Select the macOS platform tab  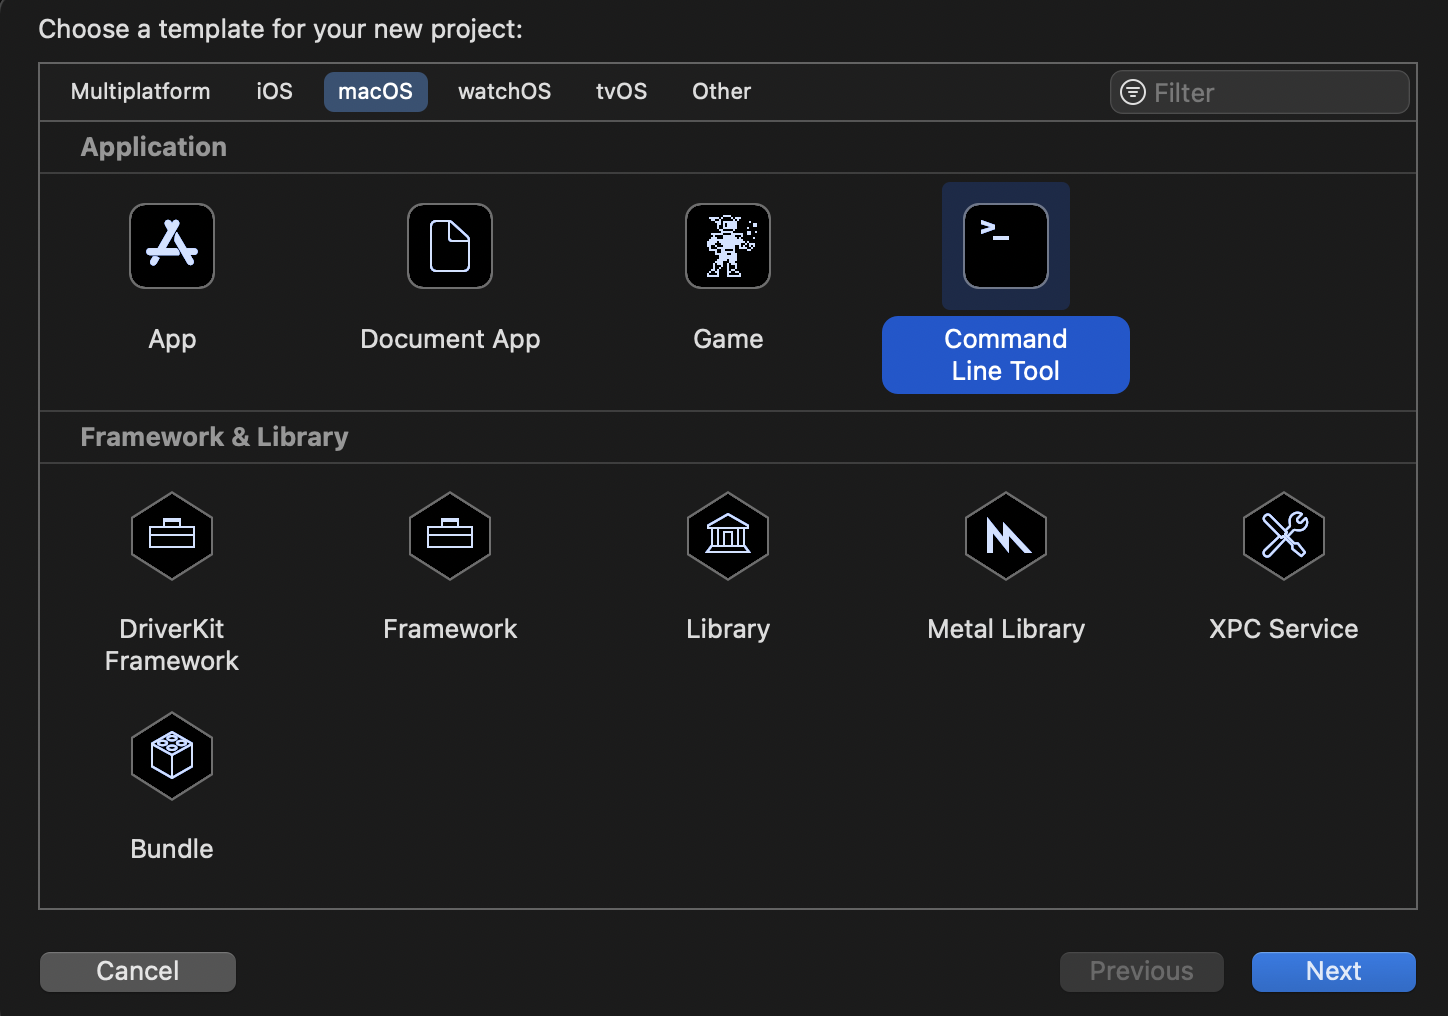(376, 91)
